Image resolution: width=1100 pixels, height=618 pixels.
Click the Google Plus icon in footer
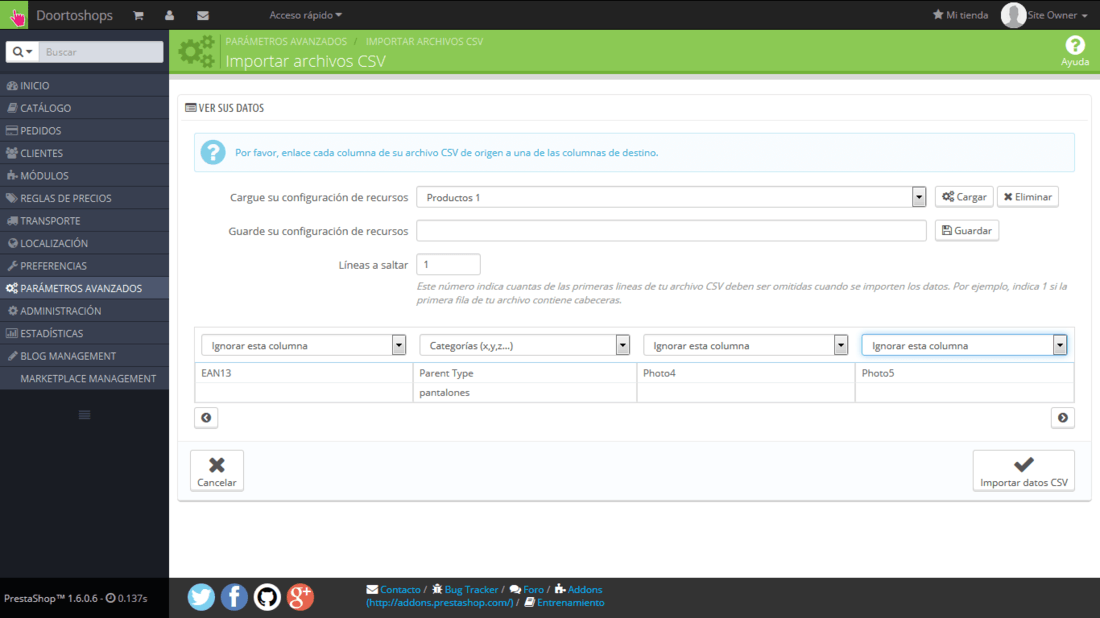click(300, 597)
